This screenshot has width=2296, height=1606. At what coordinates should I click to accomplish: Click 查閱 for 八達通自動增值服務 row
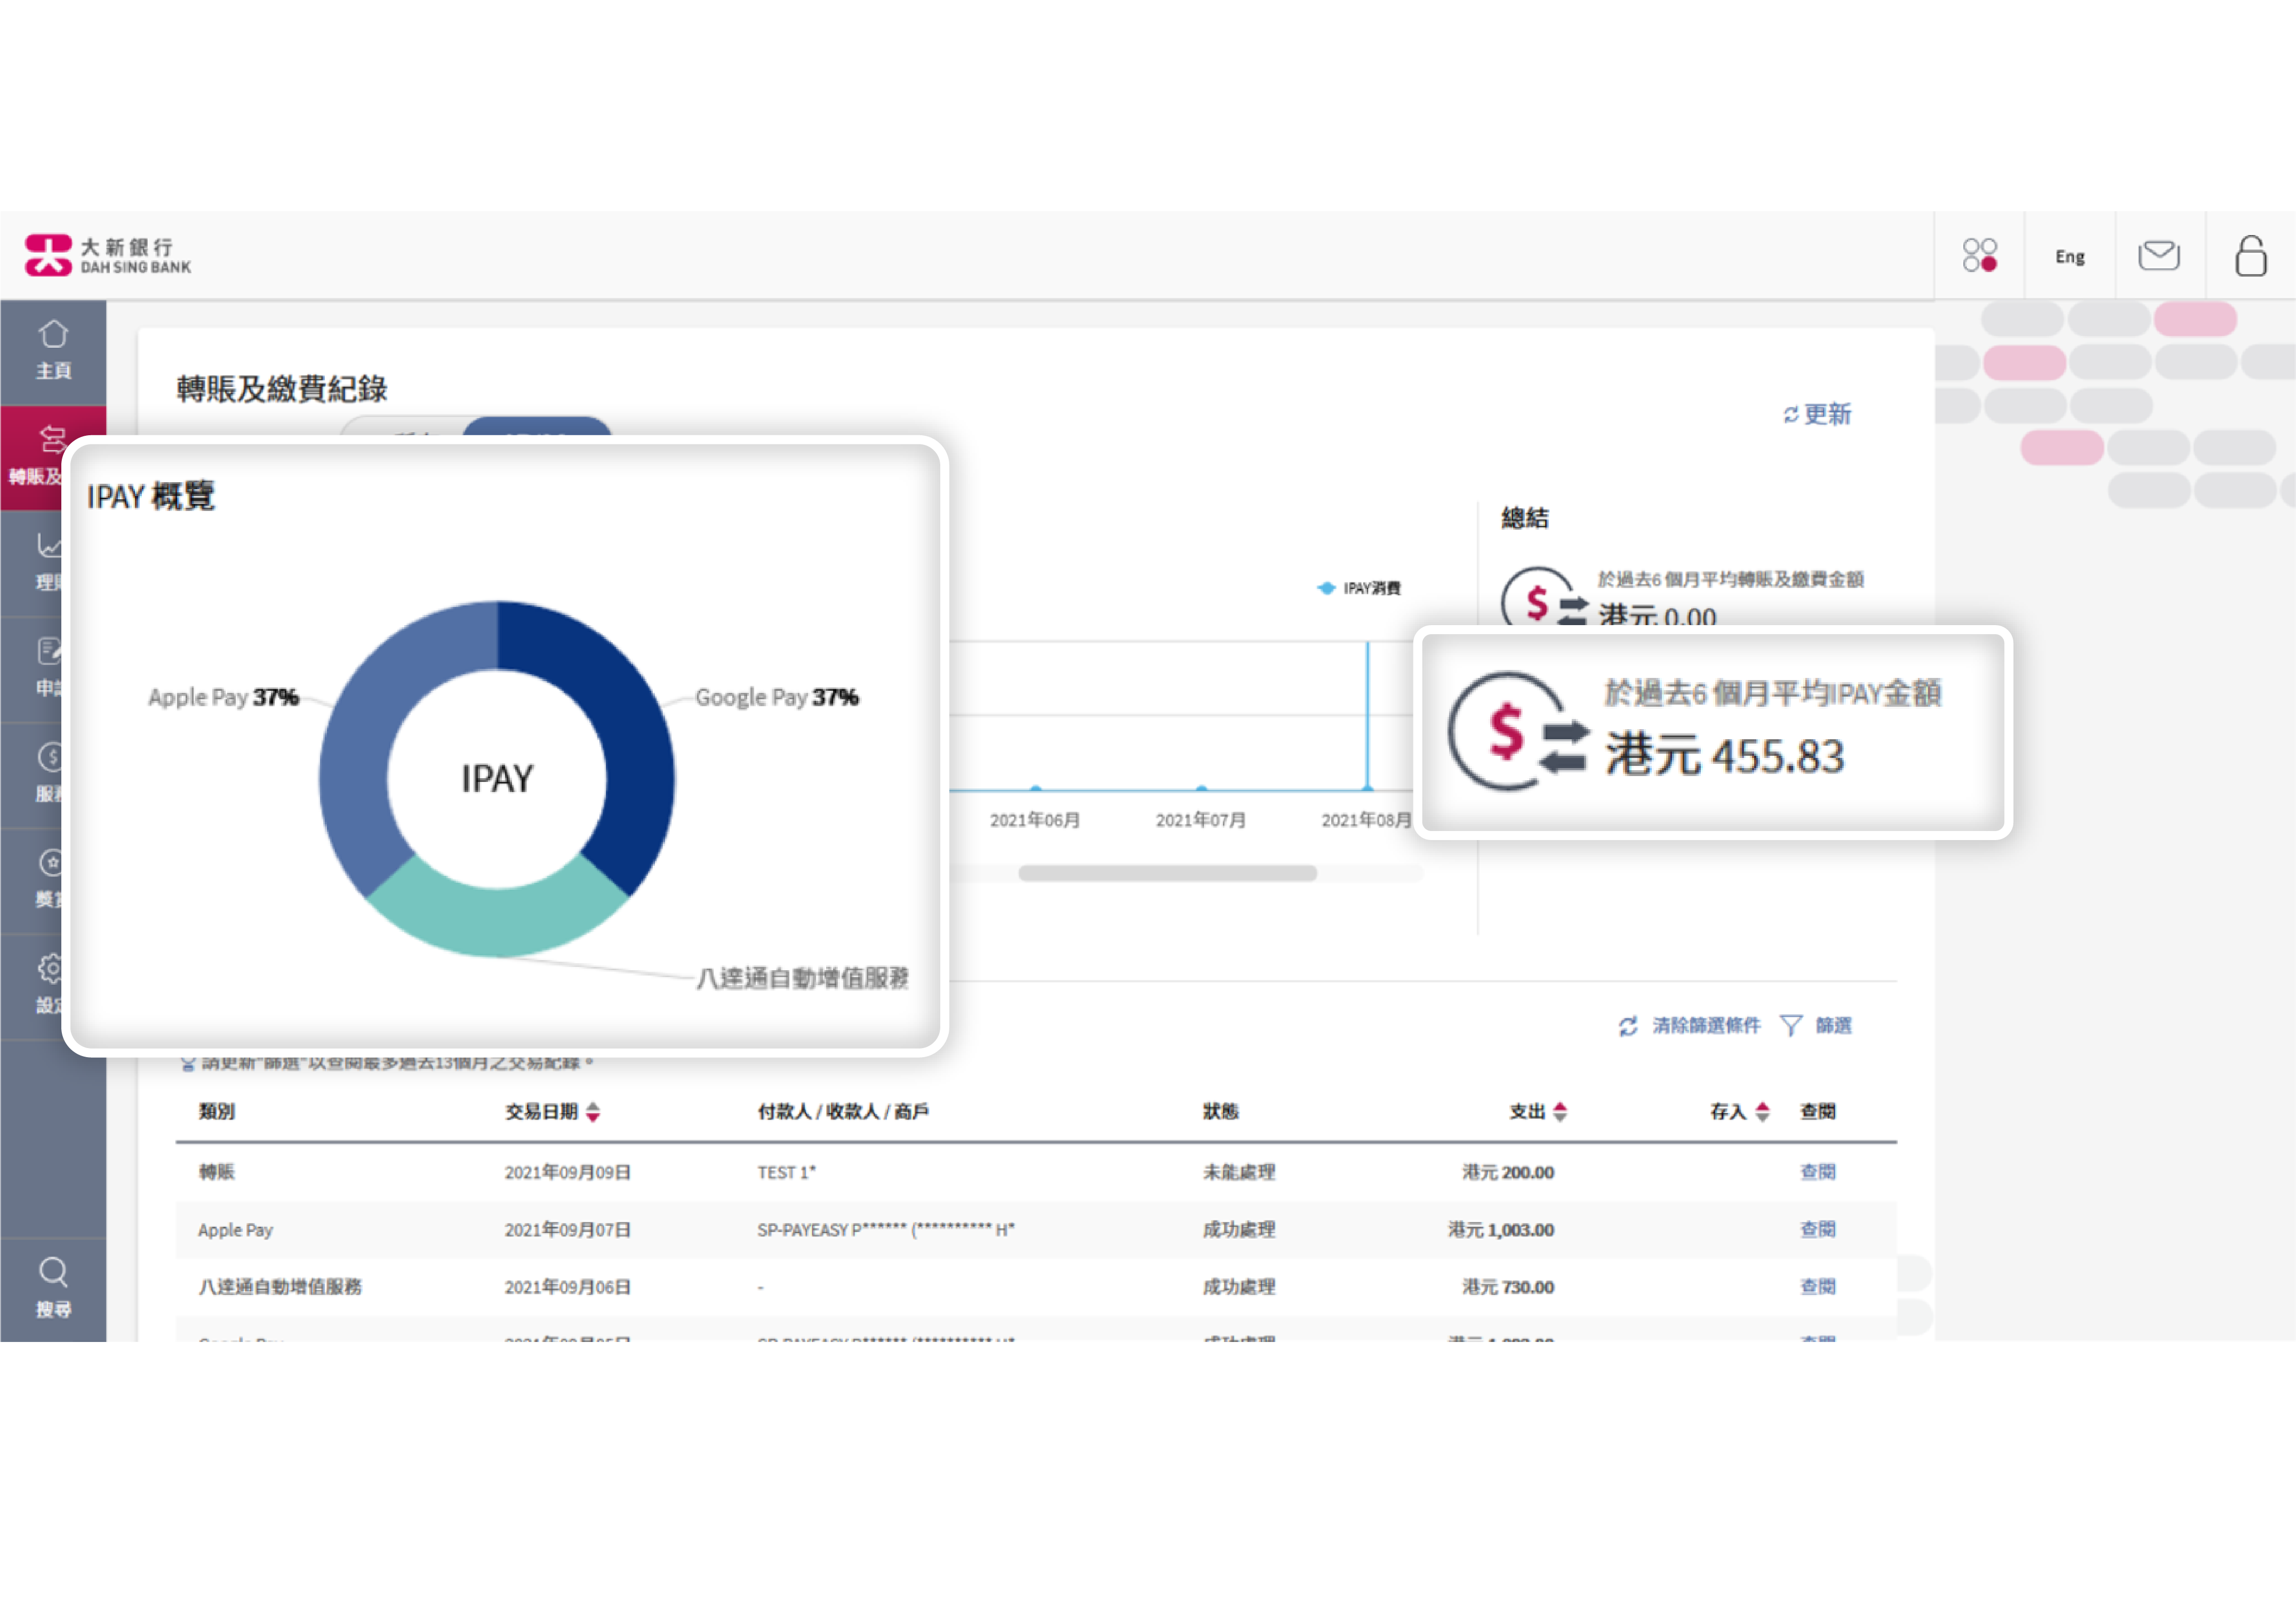(x=1817, y=1287)
